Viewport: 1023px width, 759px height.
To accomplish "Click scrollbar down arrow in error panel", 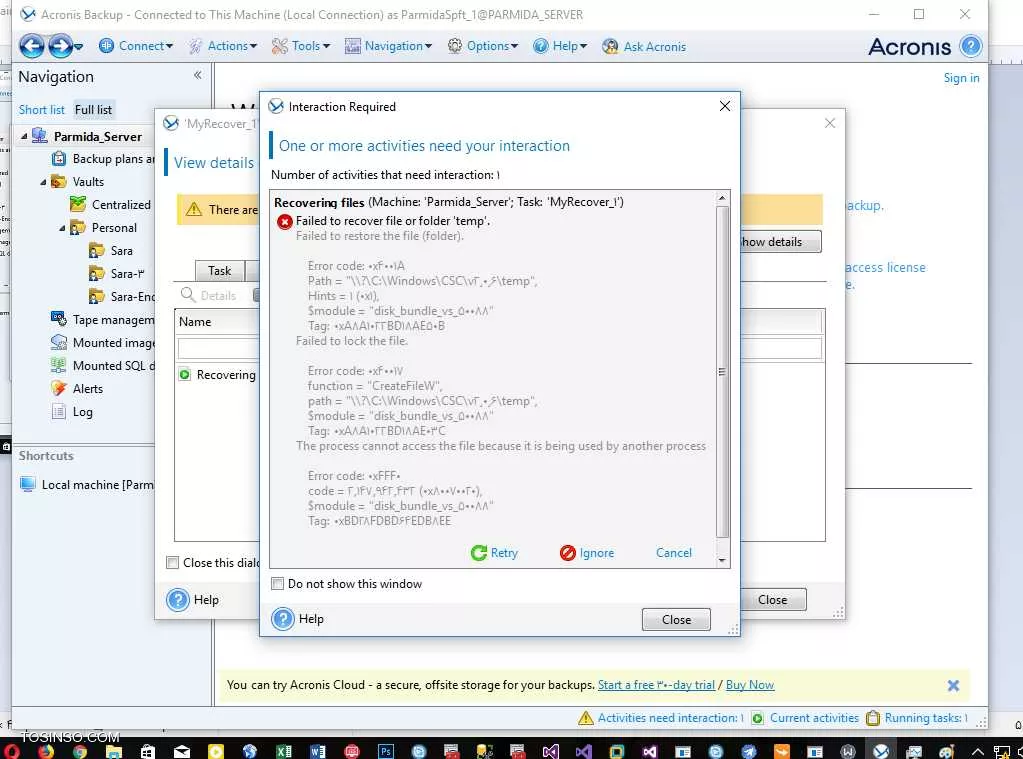I will (722, 560).
